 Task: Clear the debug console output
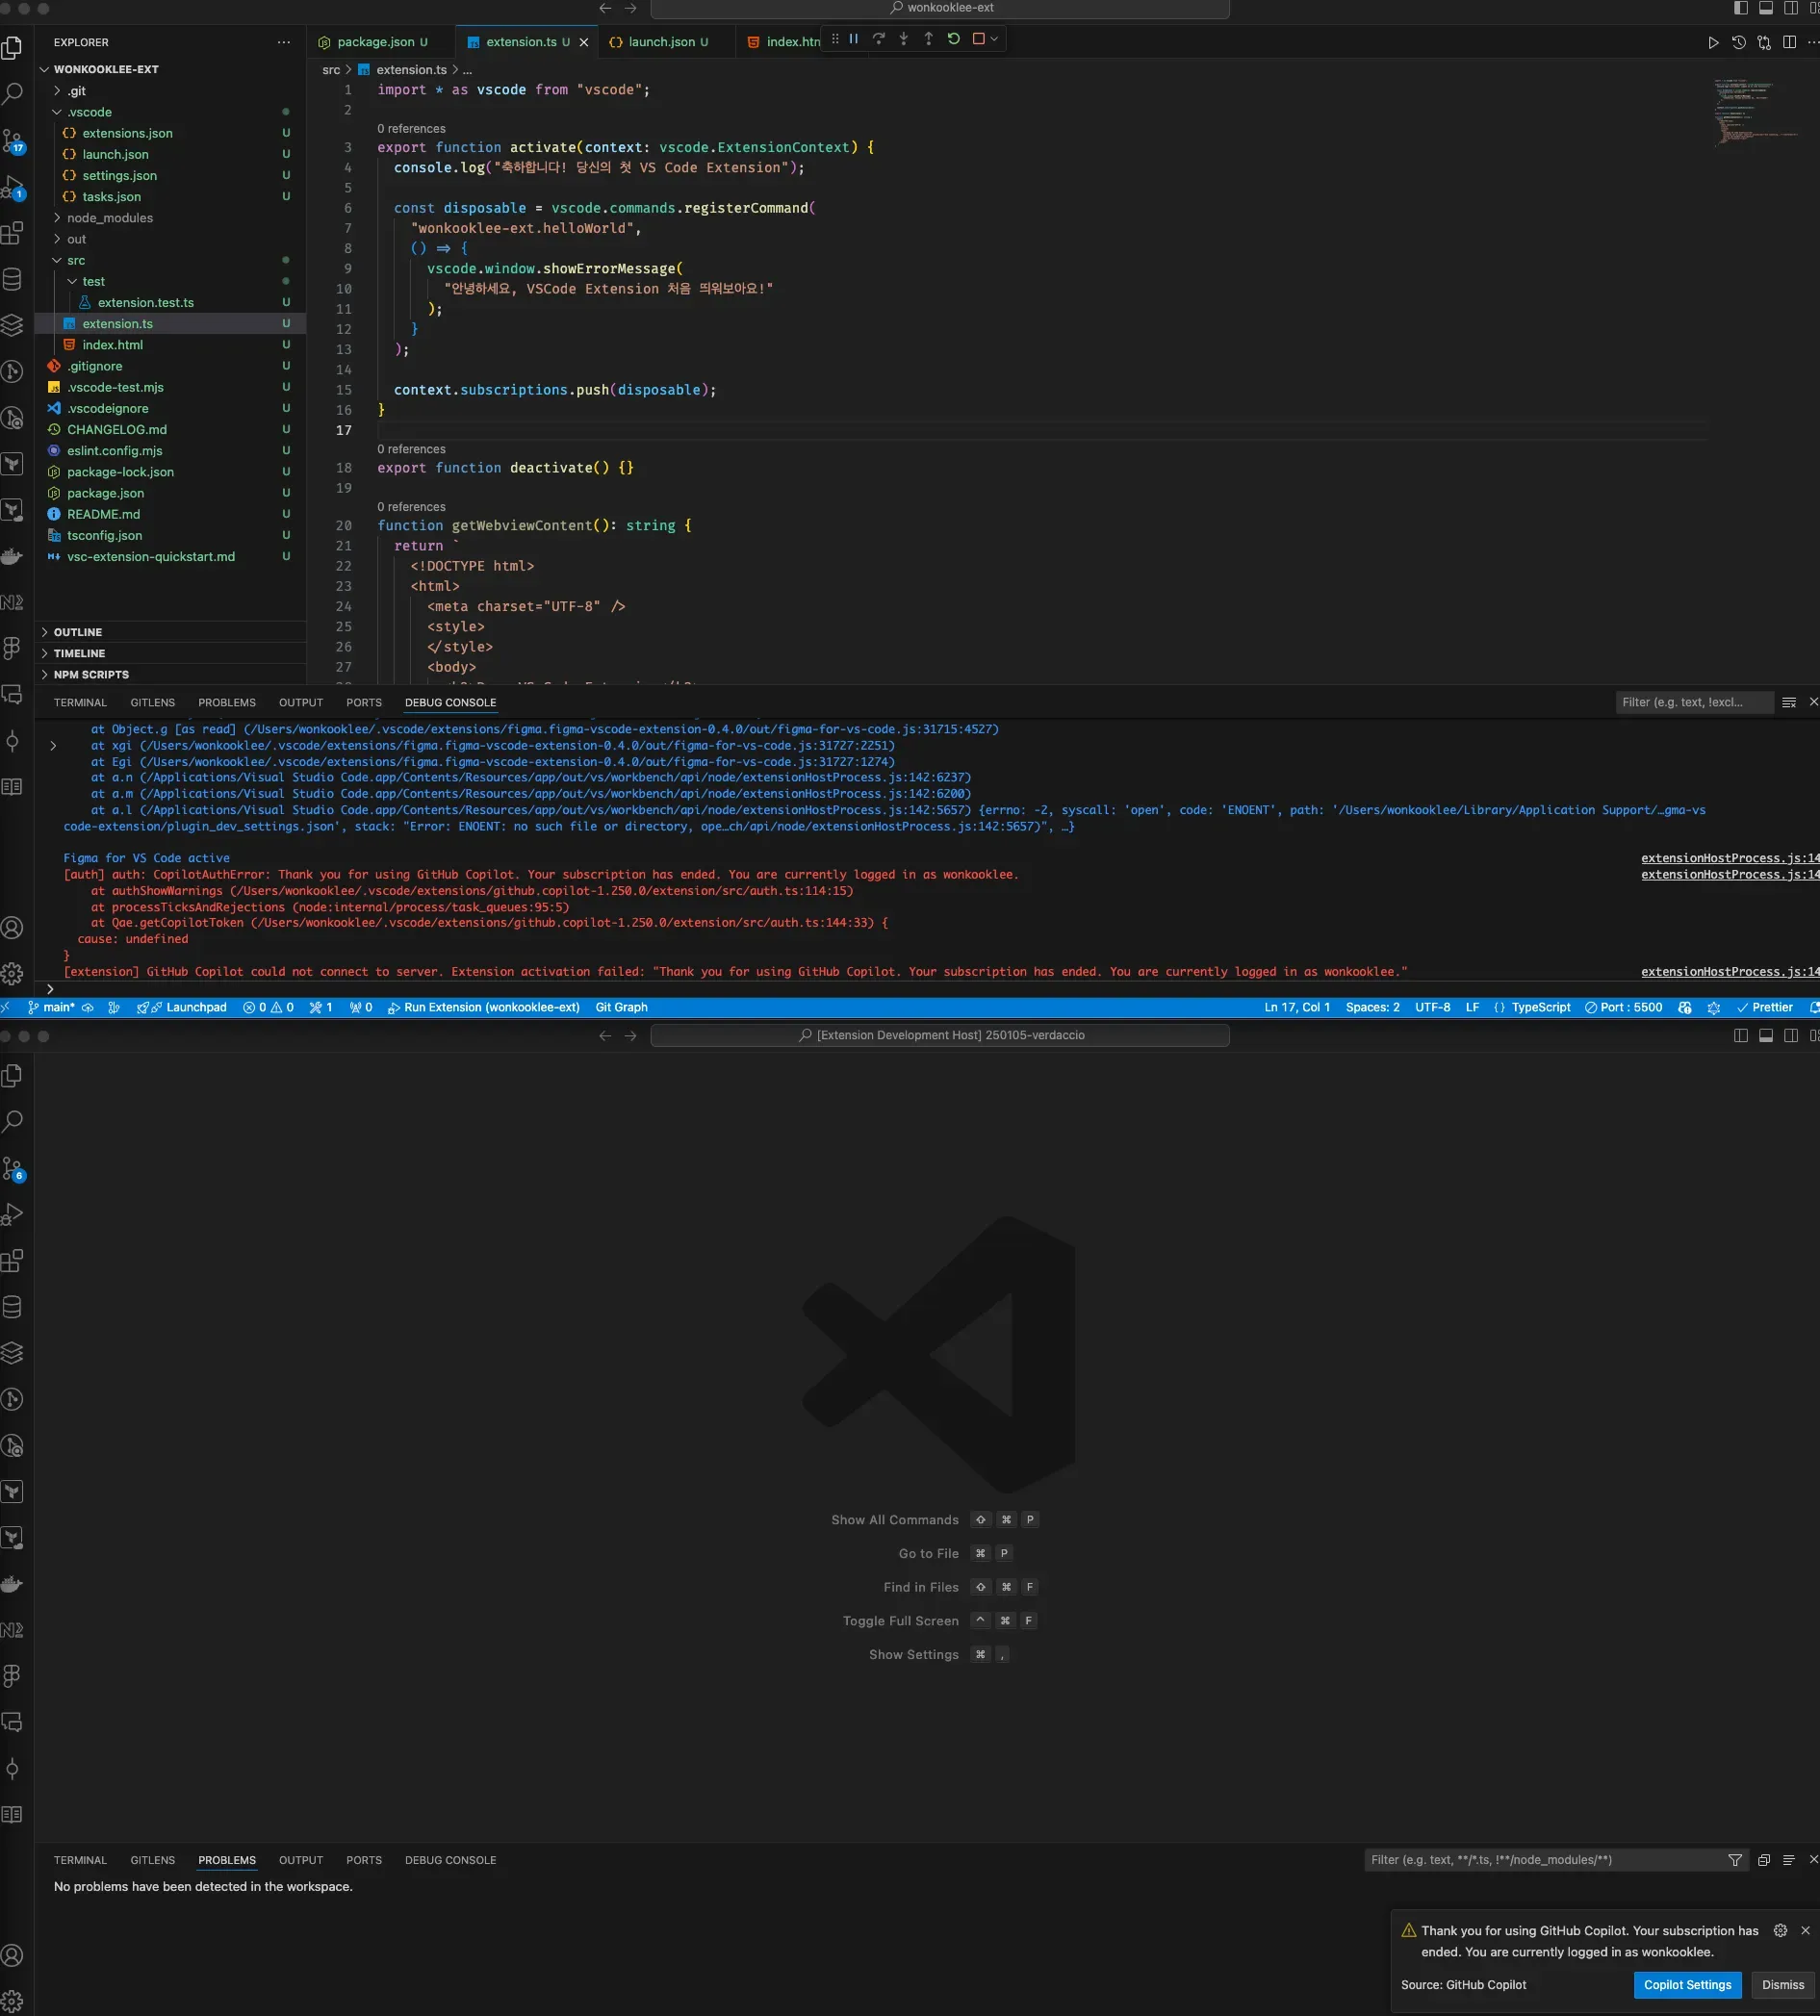pyautogui.click(x=1789, y=702)
